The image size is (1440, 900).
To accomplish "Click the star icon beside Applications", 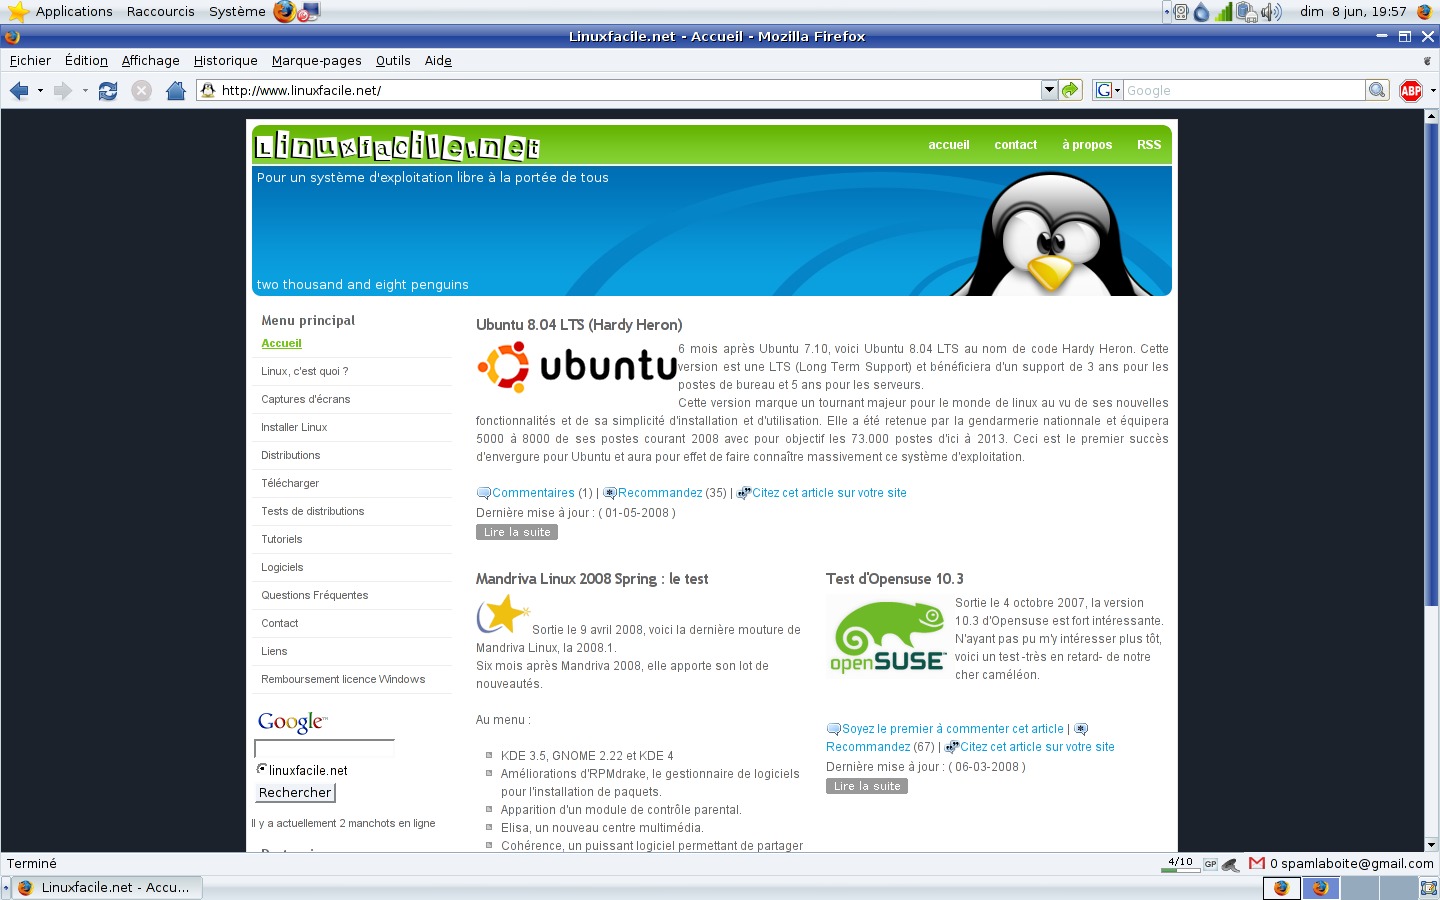I will tap(18, 12).
